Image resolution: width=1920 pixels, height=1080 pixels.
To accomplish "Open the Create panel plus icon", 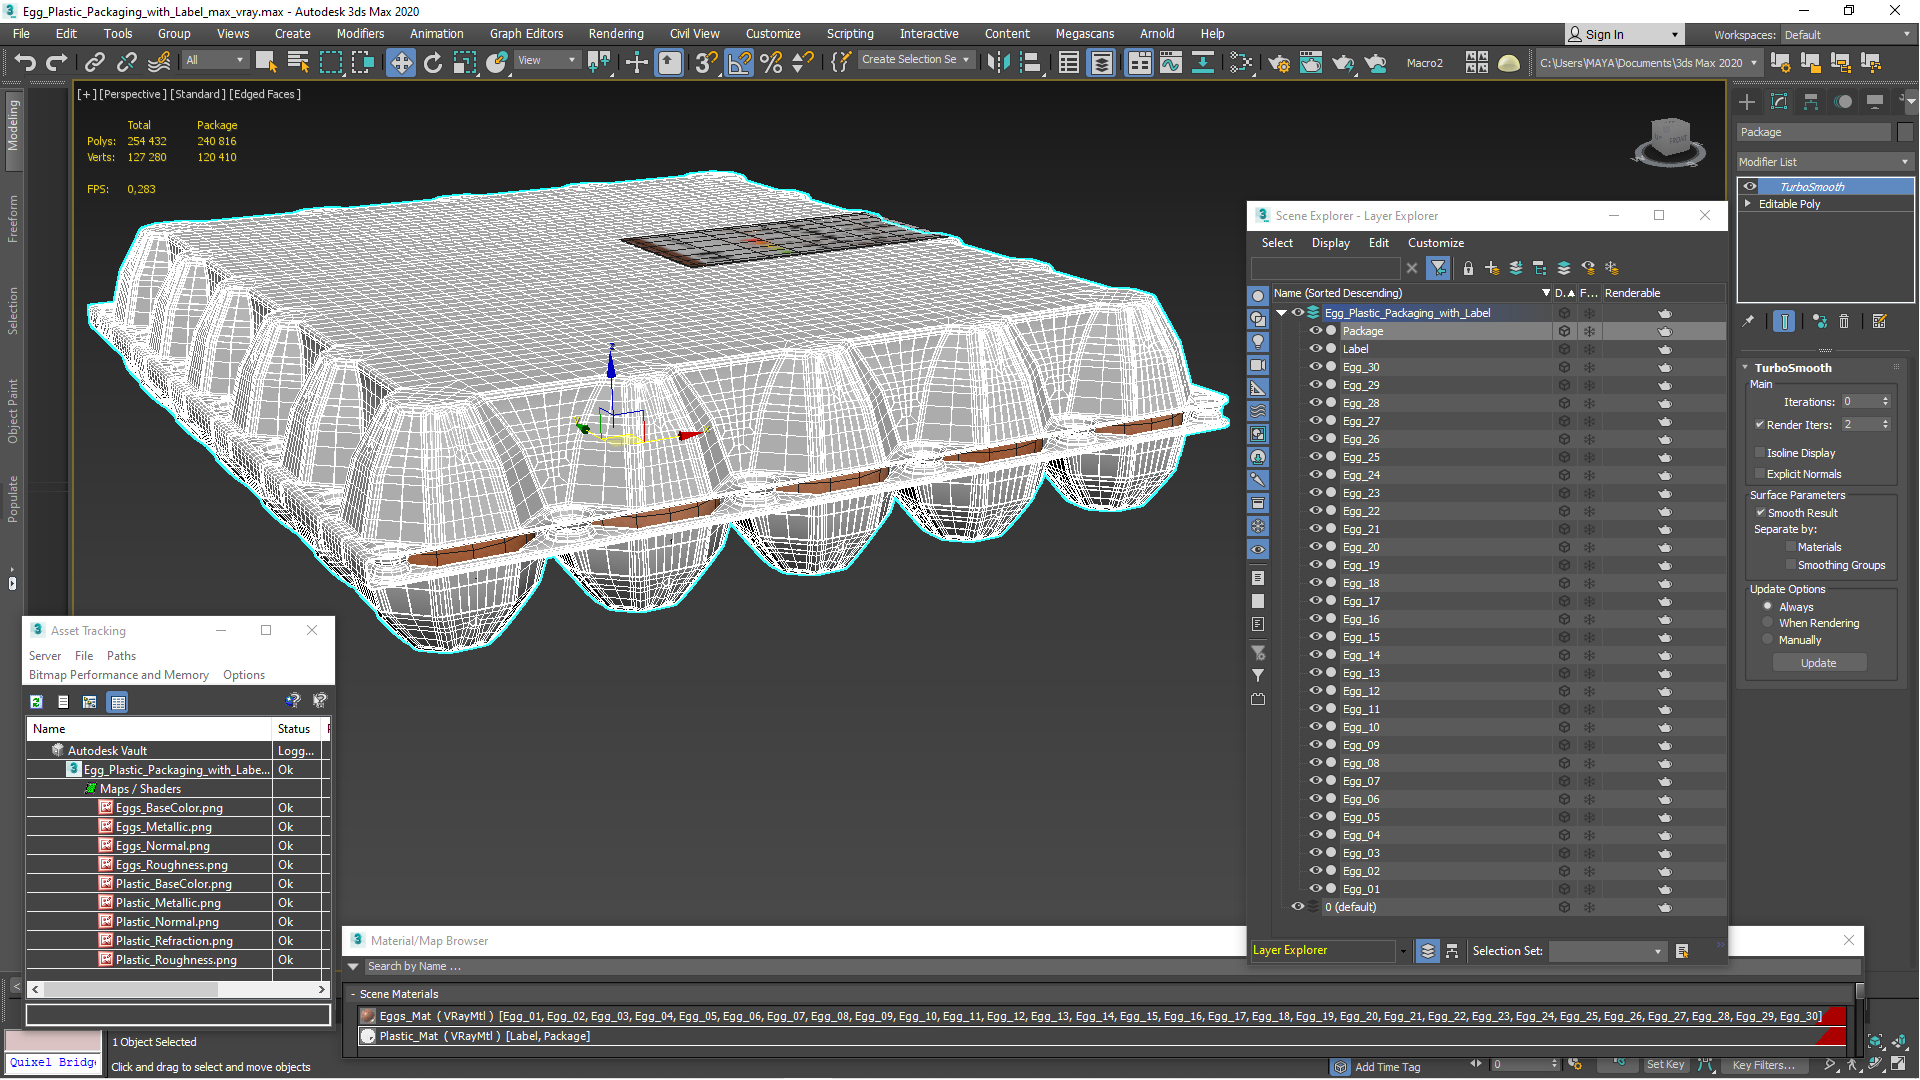I will (x=1747, y=102).
